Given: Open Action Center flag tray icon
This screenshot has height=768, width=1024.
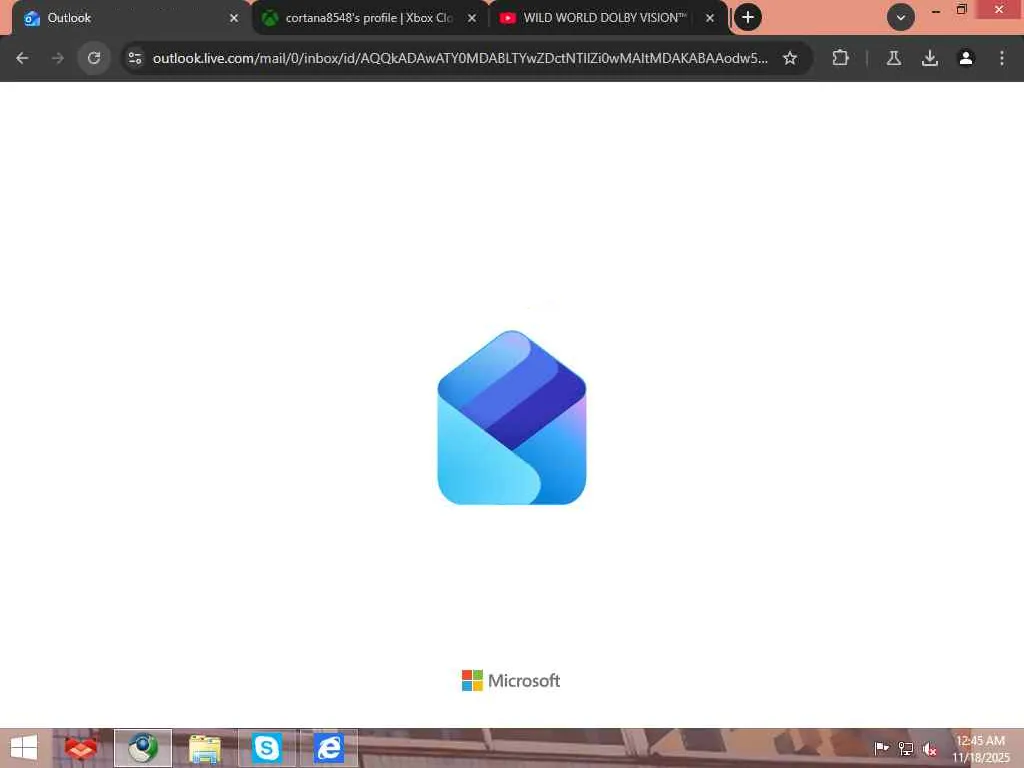Looking at the screenshot, I should point(882,748).
